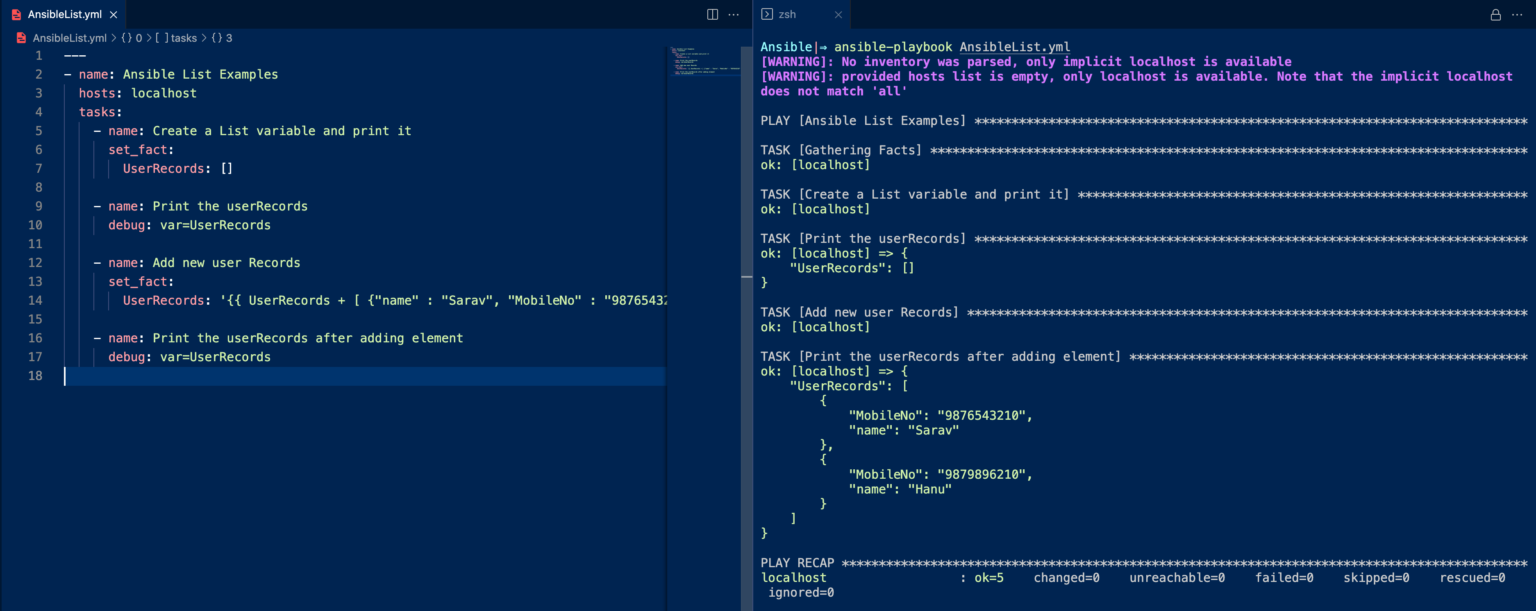Viewport: 1536px width, 611px height.
Task: Open the AnsibleList.yml breadcrumb dropdown
Action: point(69,37)
